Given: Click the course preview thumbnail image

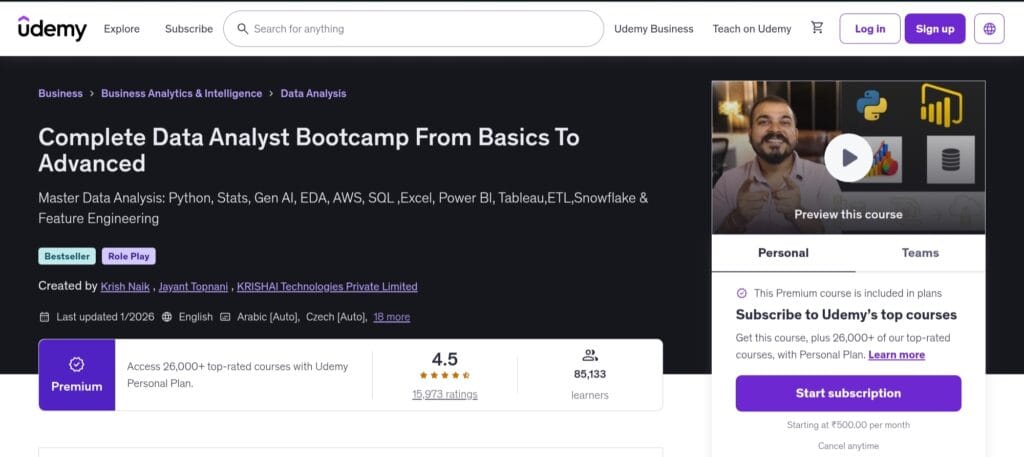Looking at the screenshot, I should click(848, 157).
